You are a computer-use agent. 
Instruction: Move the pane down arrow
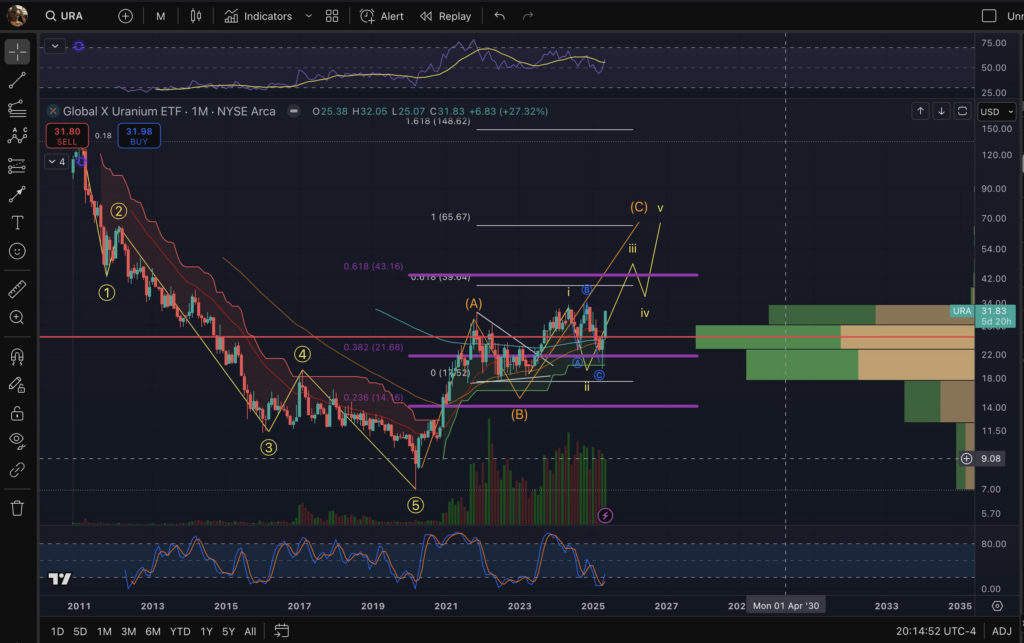tap(941, 112)
